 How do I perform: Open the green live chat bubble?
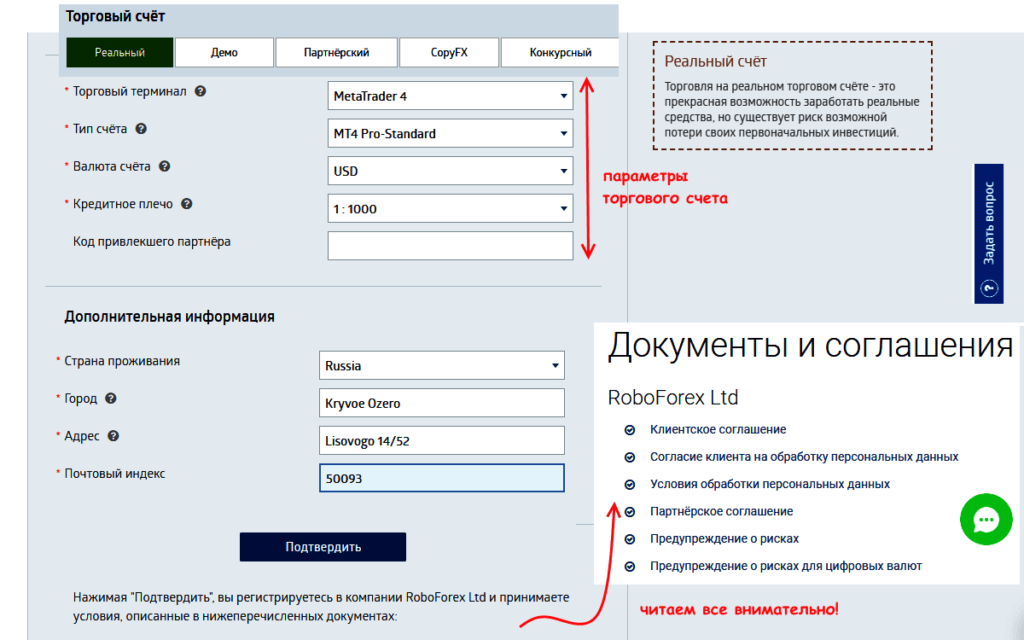985,519
